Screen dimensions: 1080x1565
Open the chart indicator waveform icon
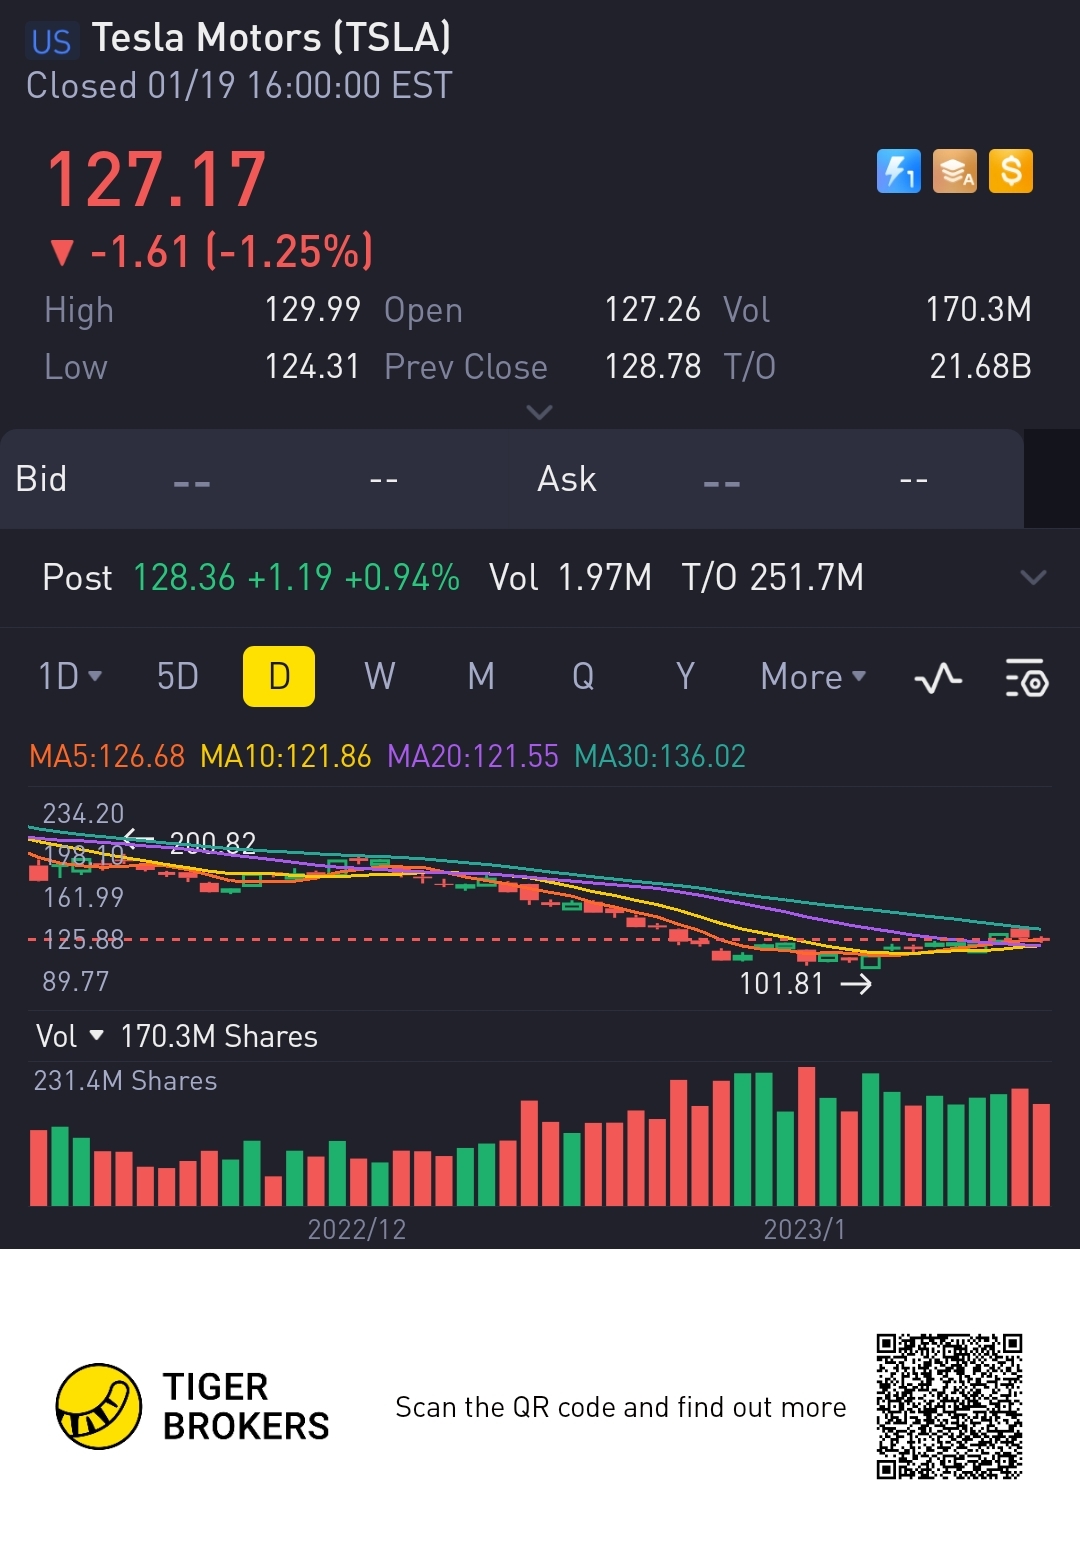938,679
